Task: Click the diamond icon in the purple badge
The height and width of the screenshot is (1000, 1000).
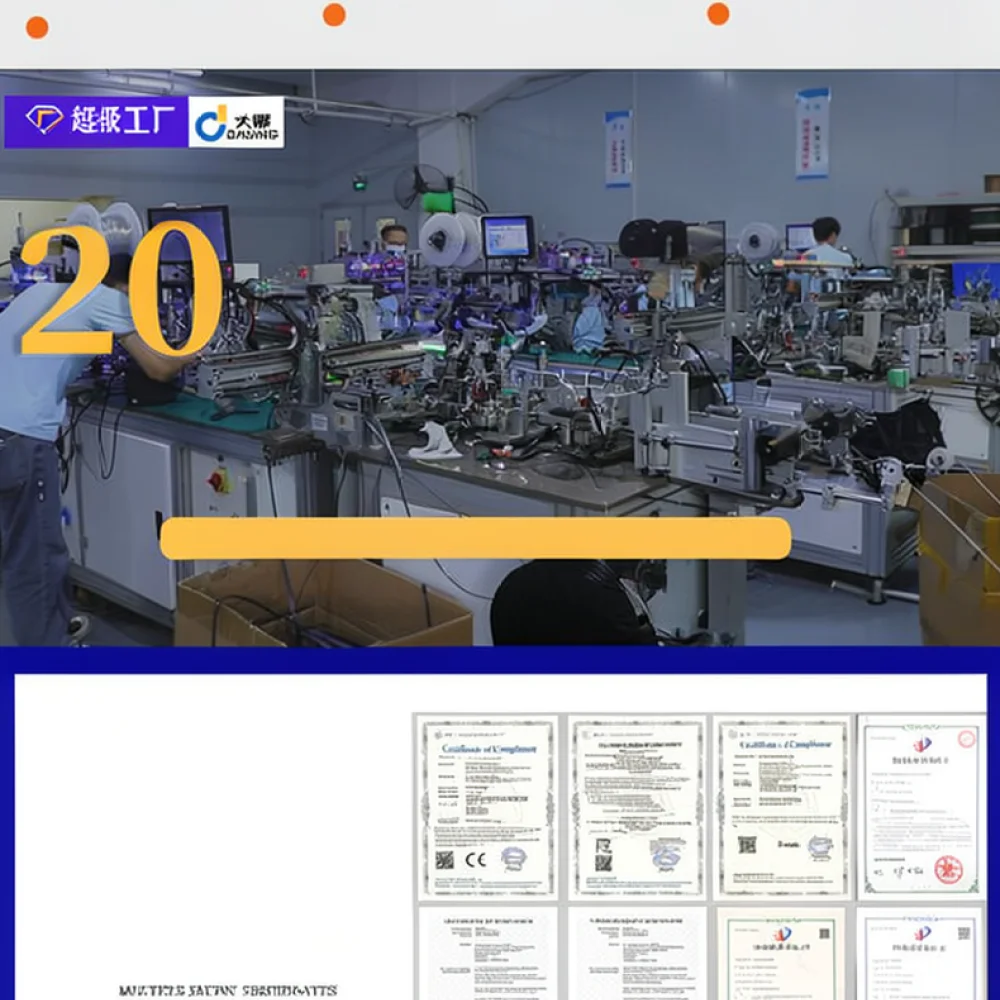Action: (44, 119)
